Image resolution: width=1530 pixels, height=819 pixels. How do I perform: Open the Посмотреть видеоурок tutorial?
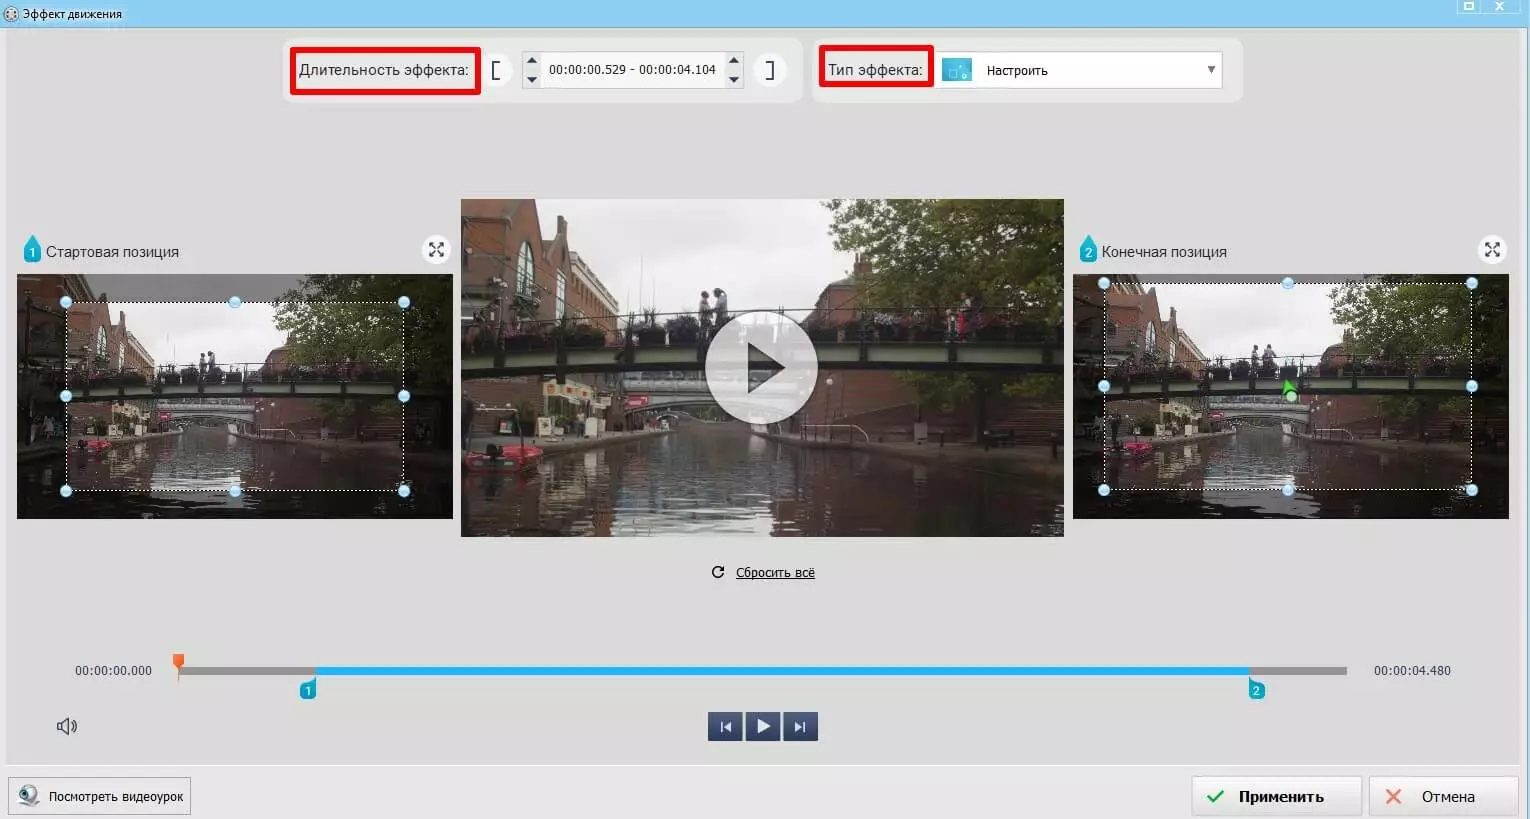click(100, 796)
